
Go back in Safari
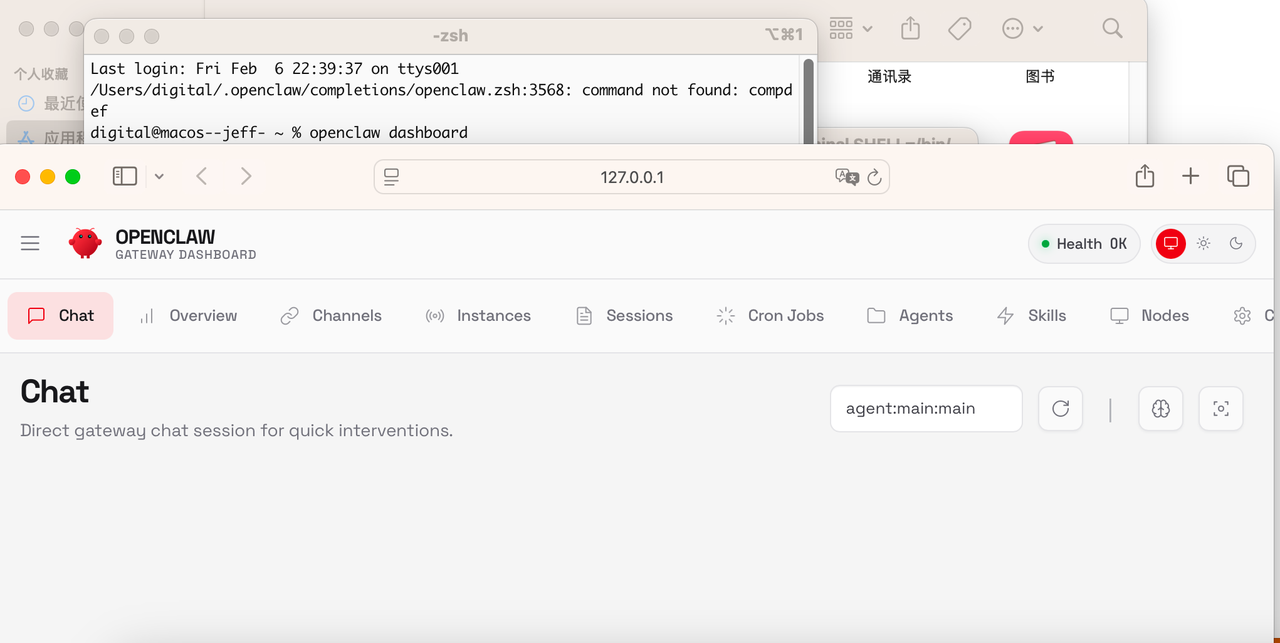coord(202,176)
